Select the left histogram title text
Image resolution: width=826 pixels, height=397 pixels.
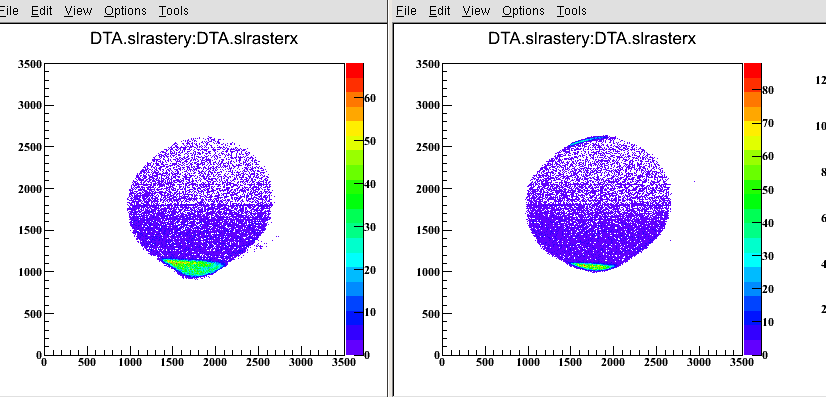[194, 38]
